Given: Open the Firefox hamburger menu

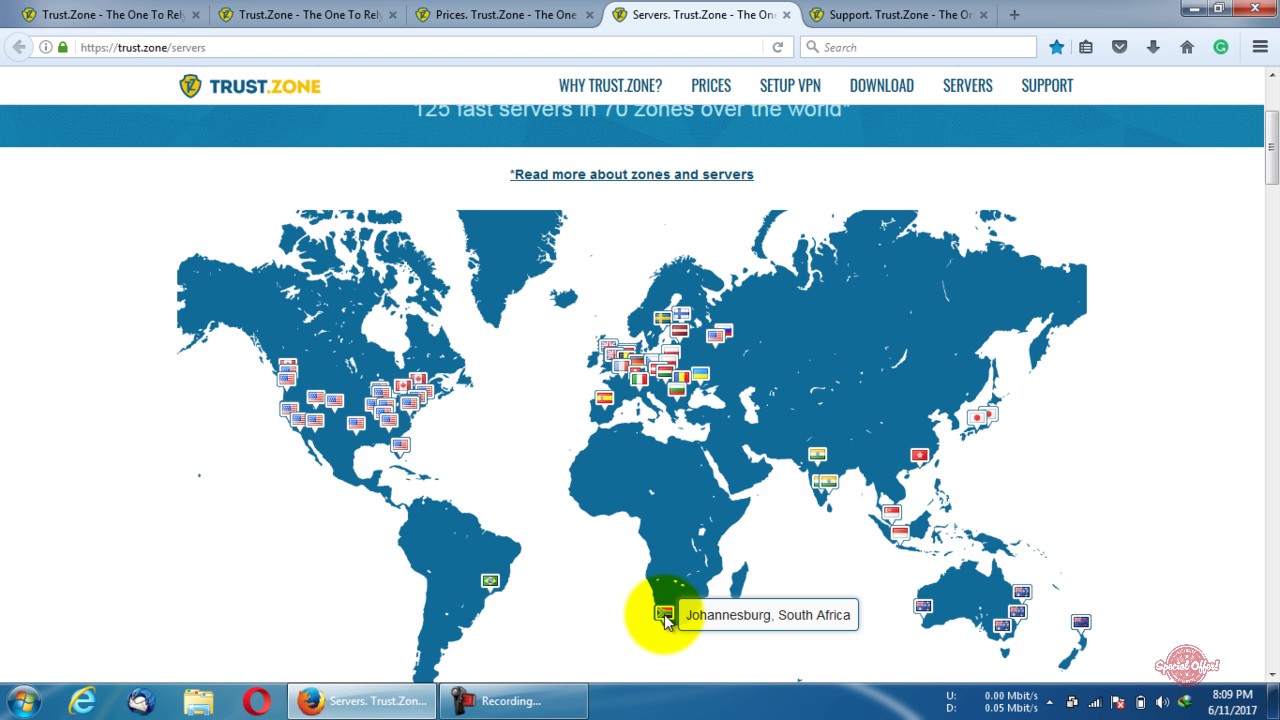Looking at the screenshot, I should pos(1260,47).
